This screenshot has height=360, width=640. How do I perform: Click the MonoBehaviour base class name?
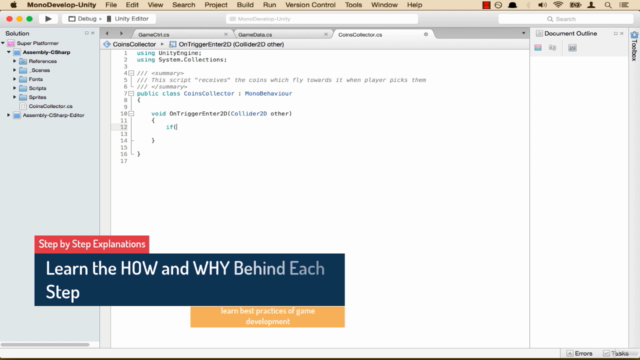coord(268,93)
